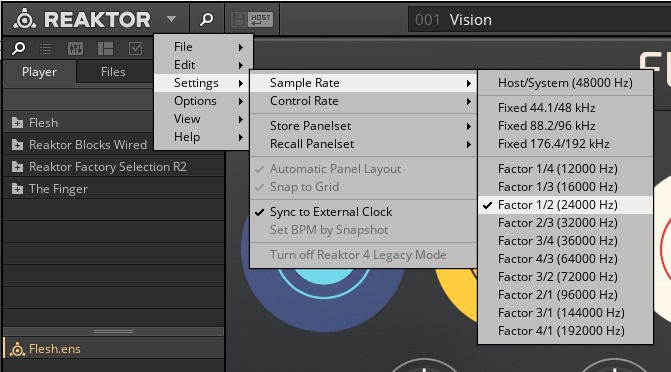
Task: Select Factor 2/3 (32000 Hz)
Action: click(x=565, y=223)
